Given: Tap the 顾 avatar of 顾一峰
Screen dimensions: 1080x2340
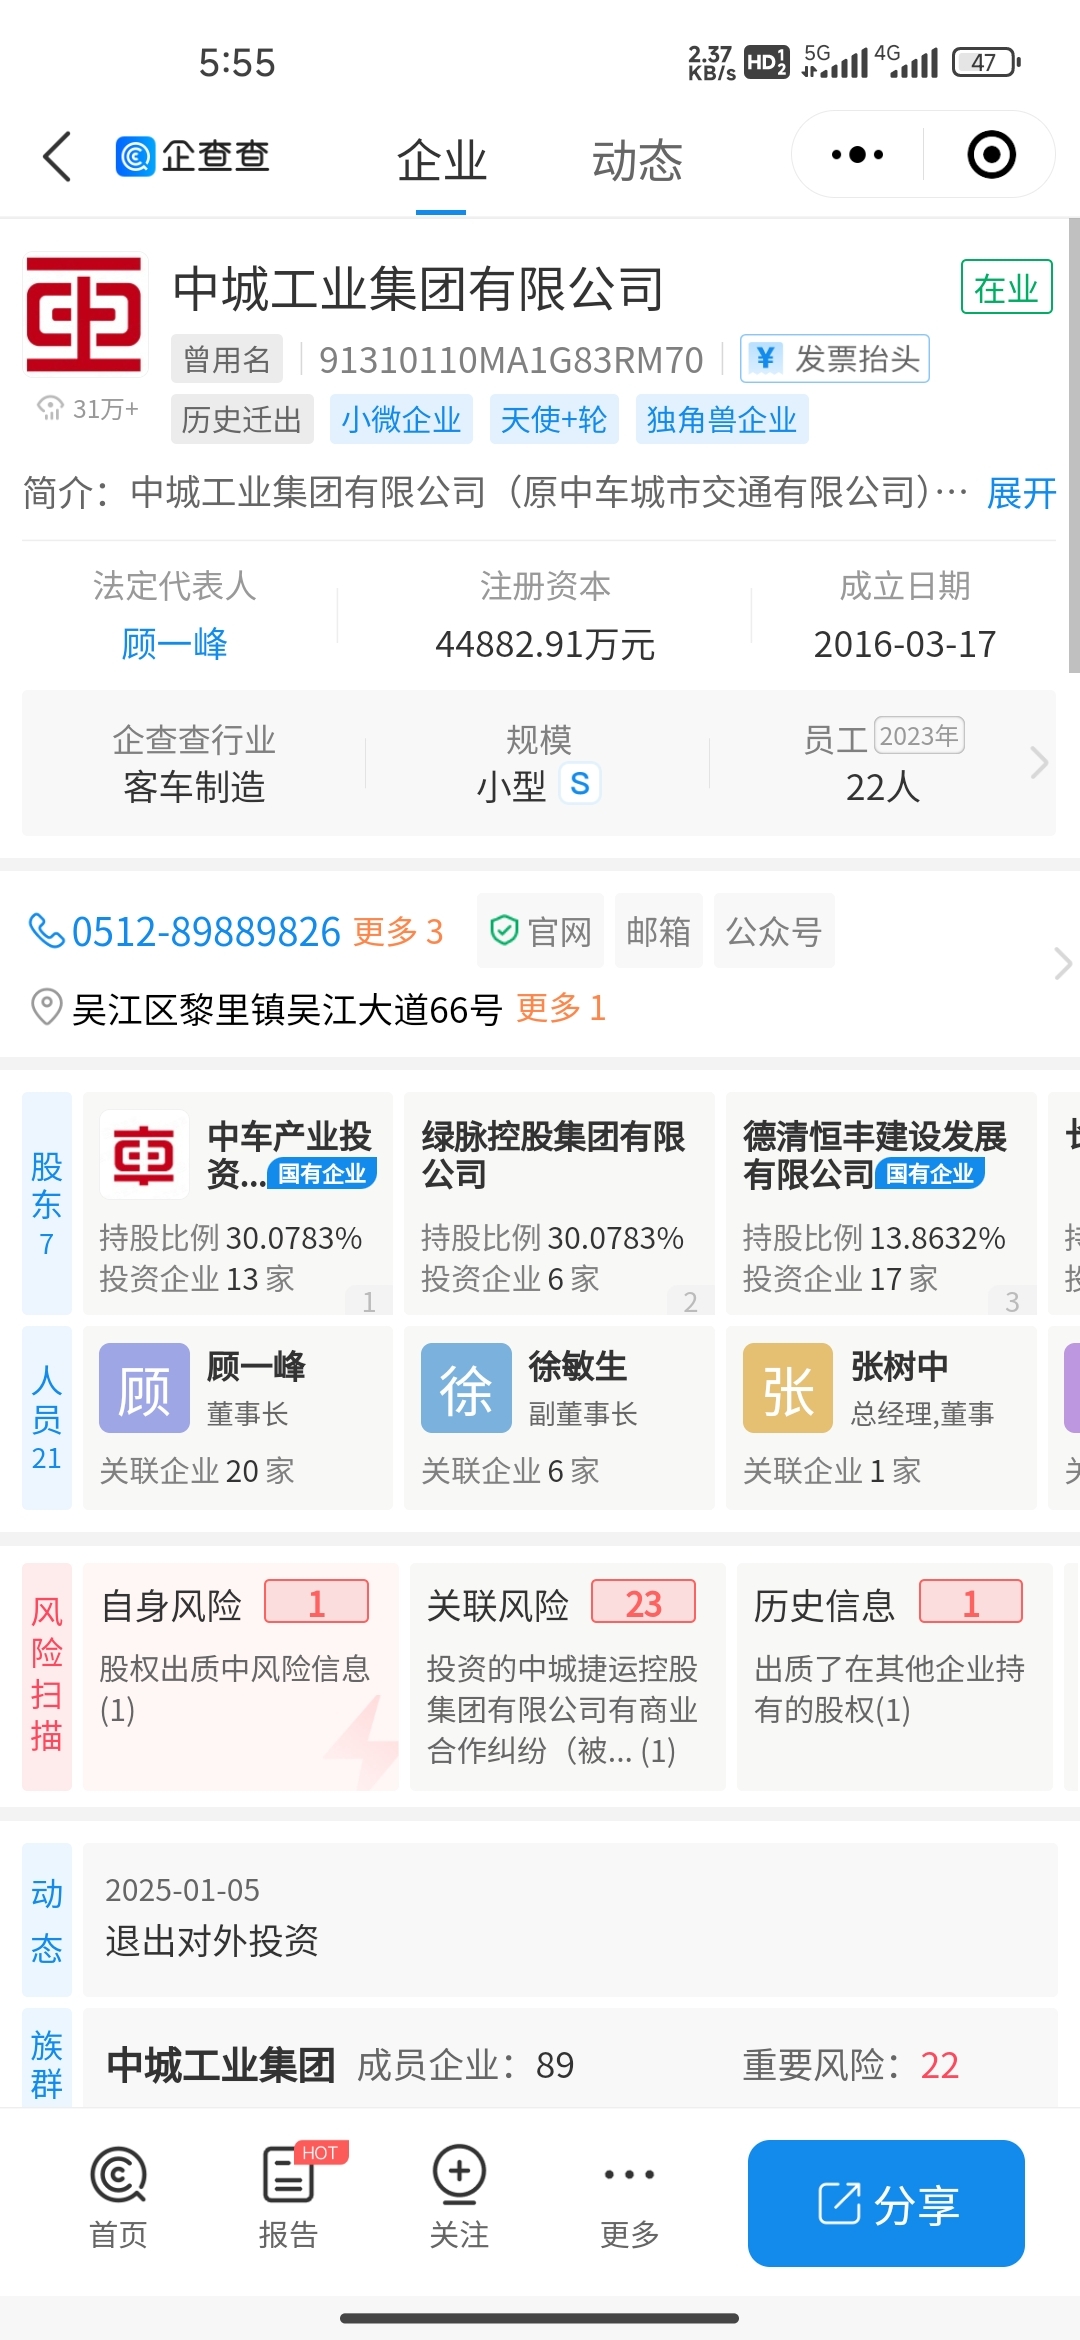Looking at the screenshot, I should click(x=144, y=1388).
